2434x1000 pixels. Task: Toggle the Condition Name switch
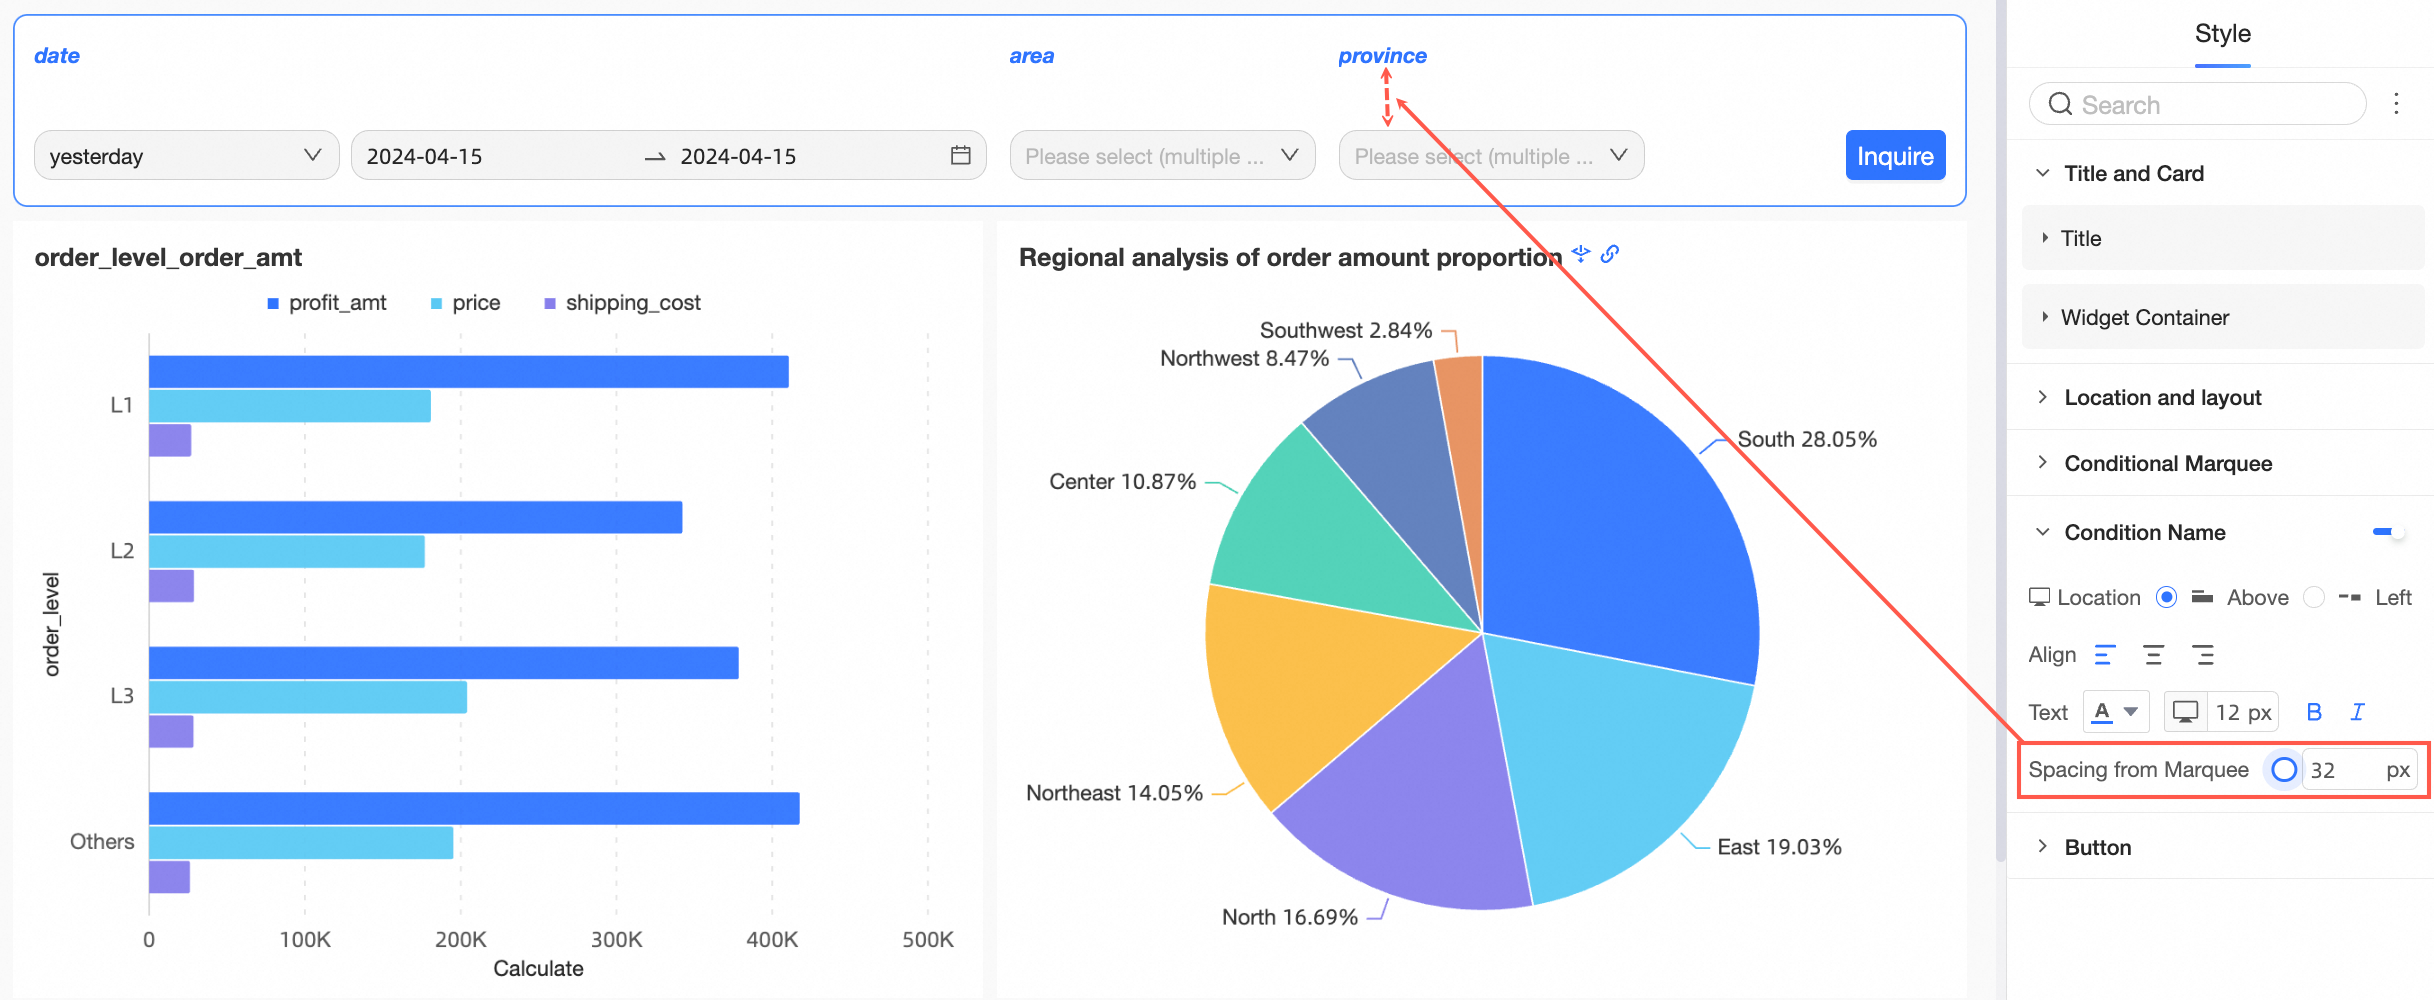click(x=2388, y=532)
